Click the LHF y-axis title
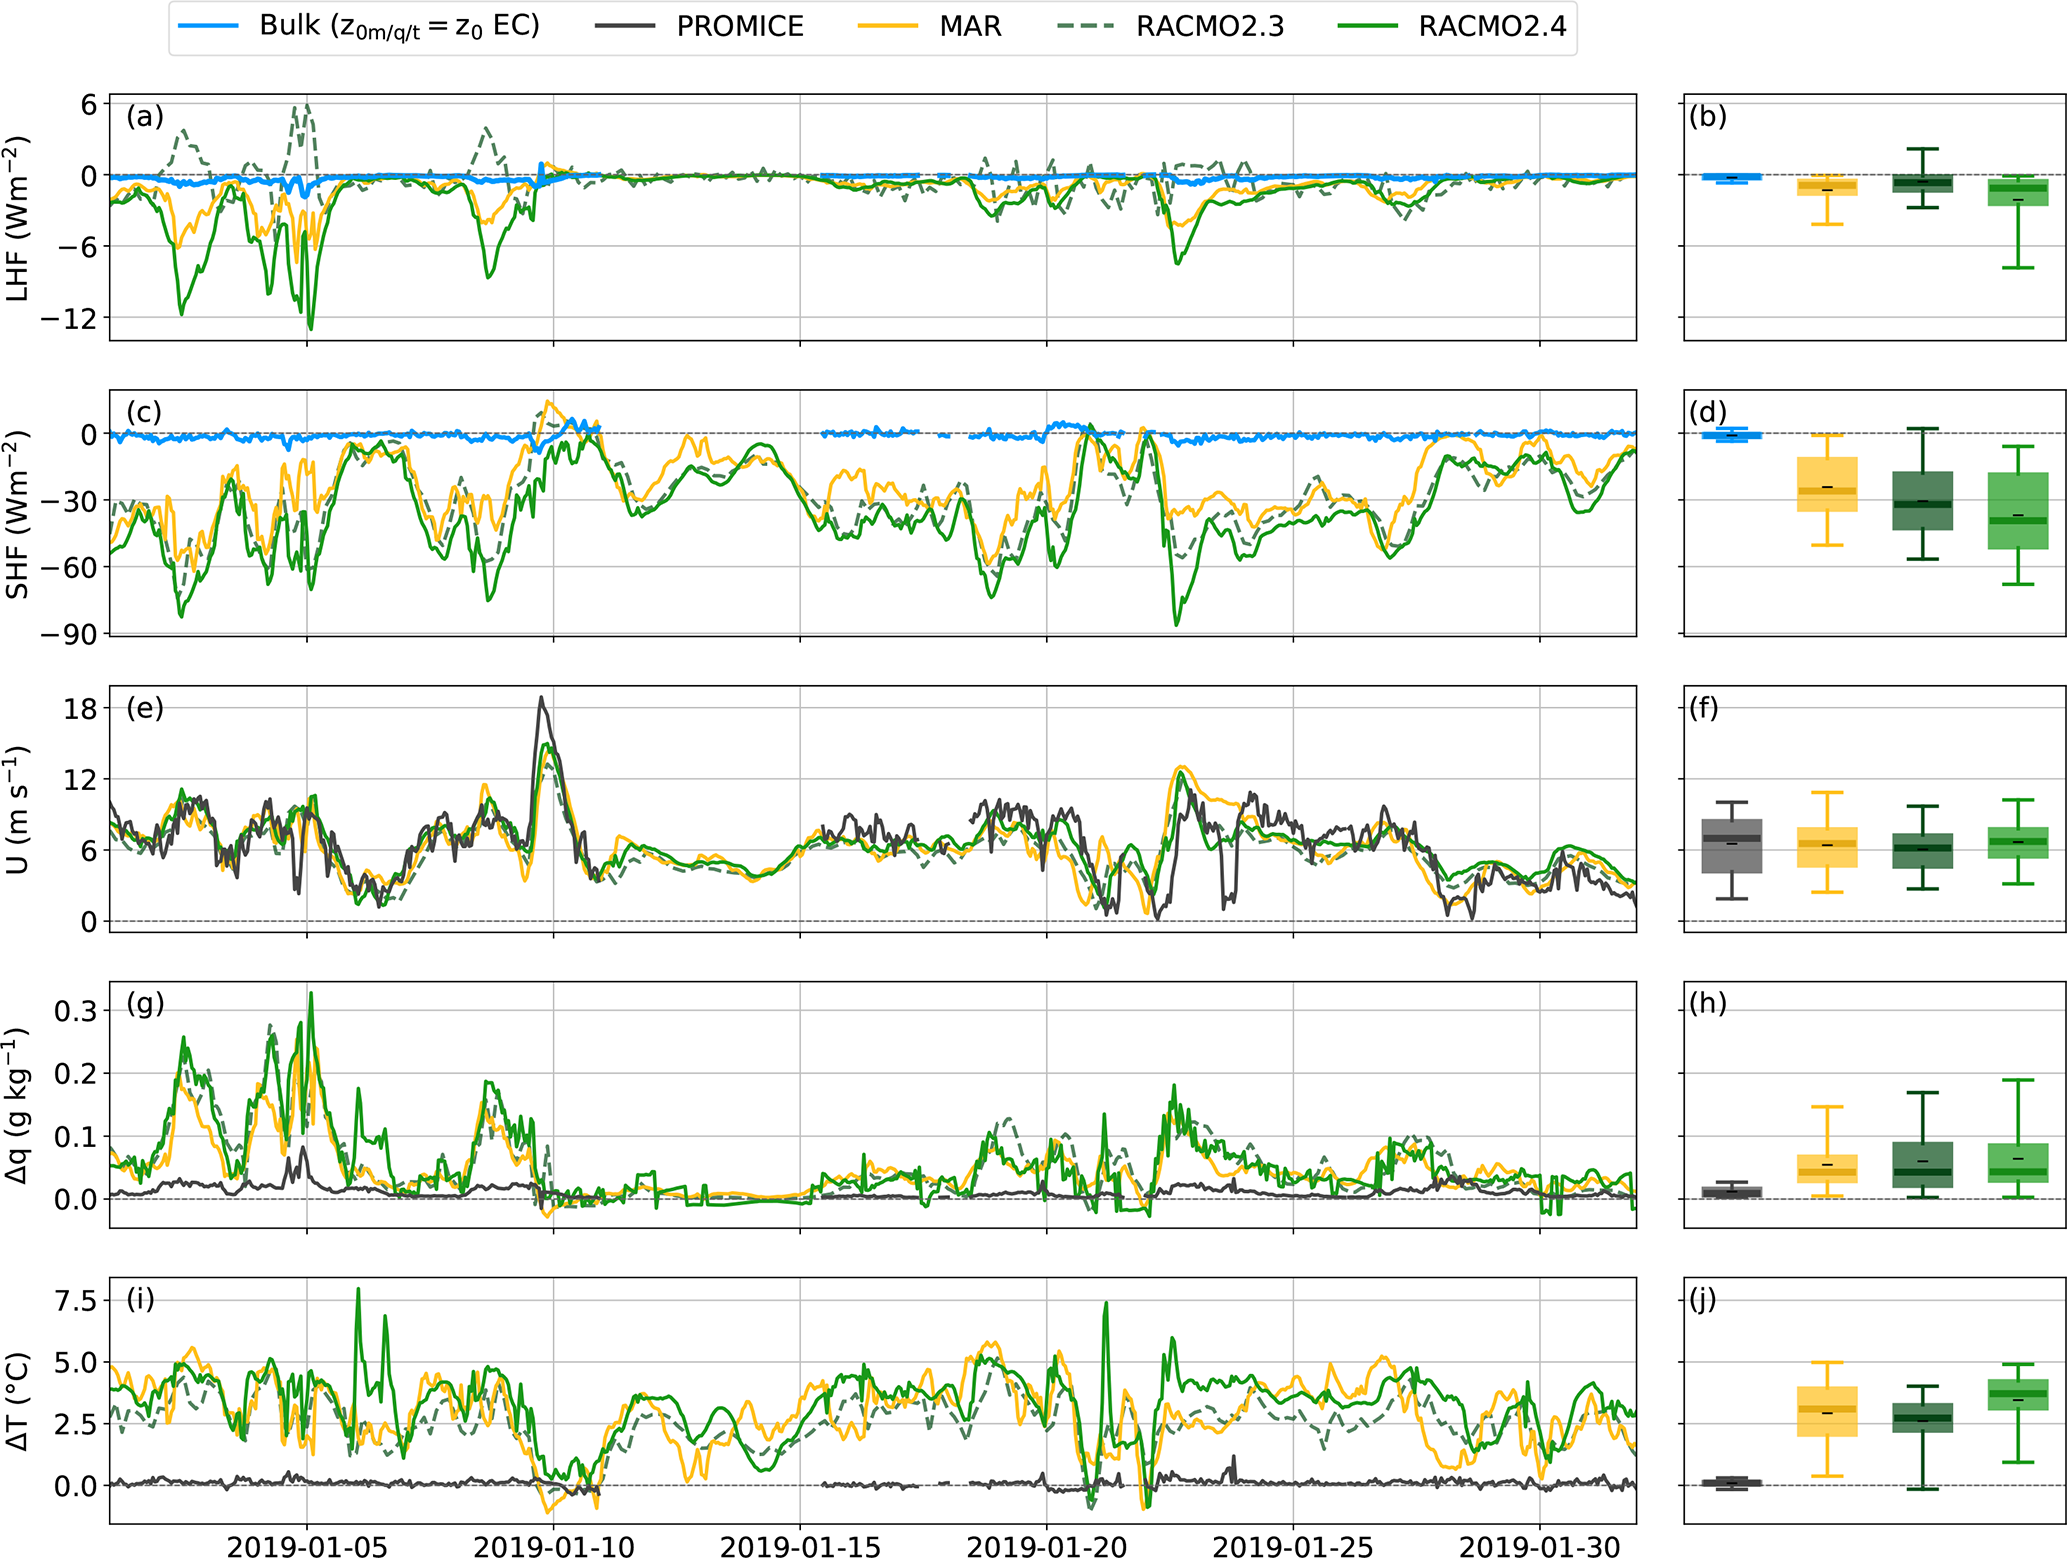This screenshot has height=1558, width=2067. pos(18,218)
